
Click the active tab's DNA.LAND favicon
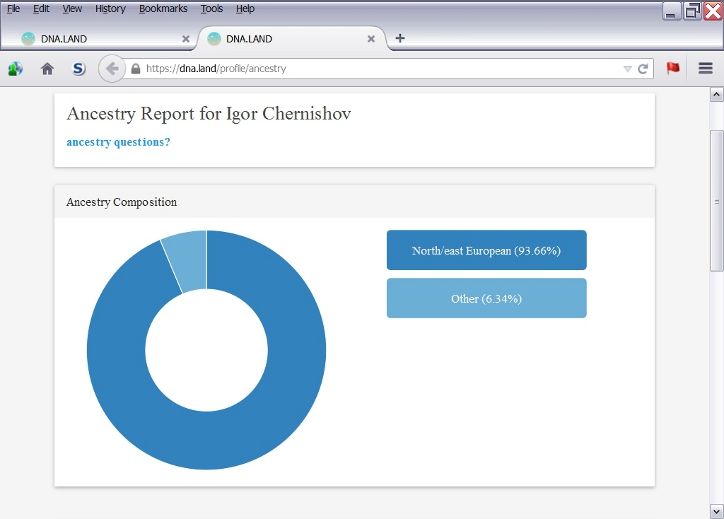click(x=214, y=39)
